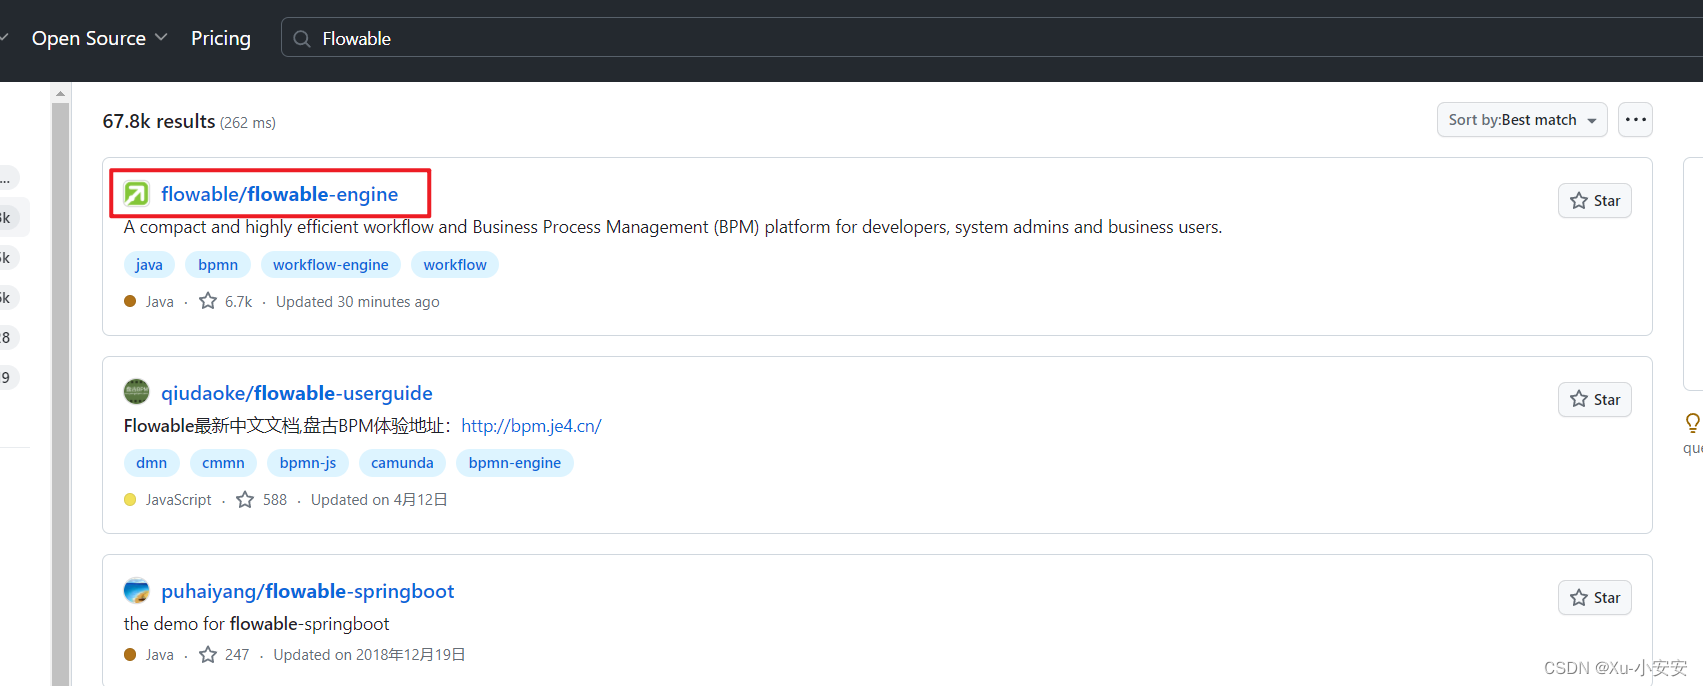Open the flowable/flowable-engine repository link
Viewport: 1703px width, 686px height.
pos(279,194)
